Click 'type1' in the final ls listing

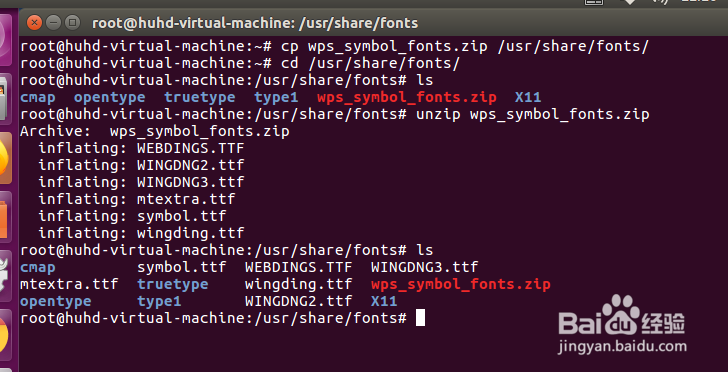click(159, 302)
